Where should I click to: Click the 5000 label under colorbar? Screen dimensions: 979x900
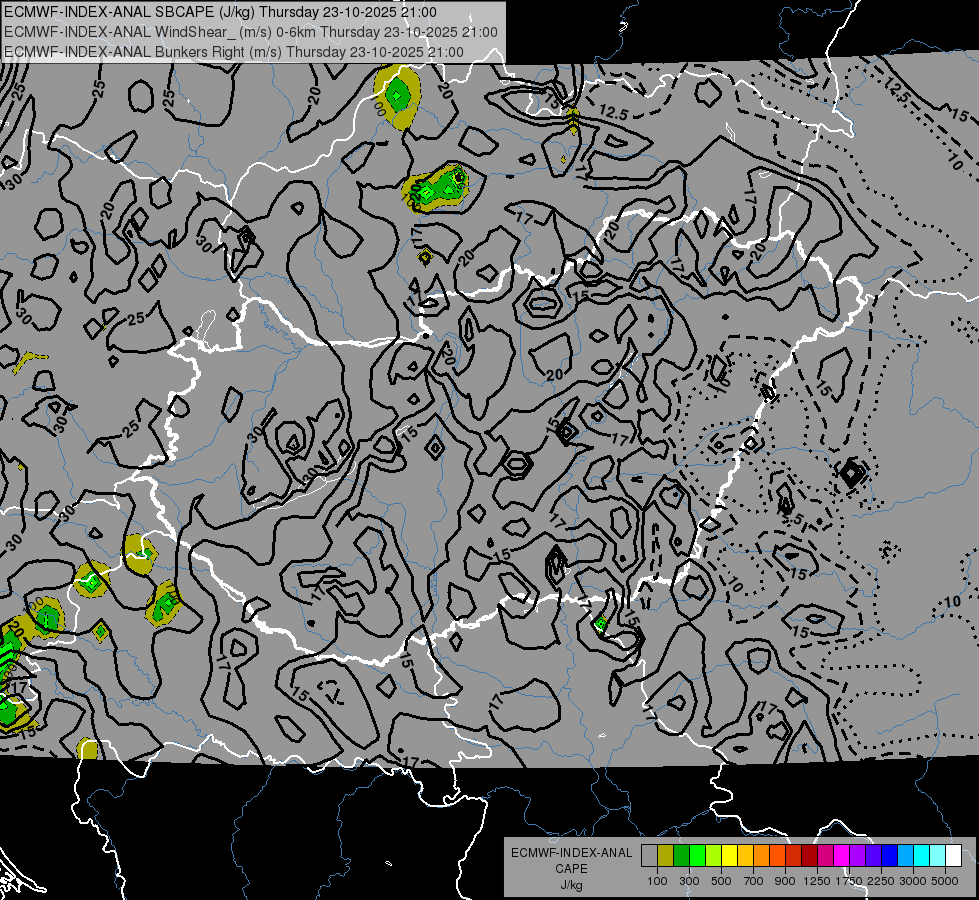945,881
